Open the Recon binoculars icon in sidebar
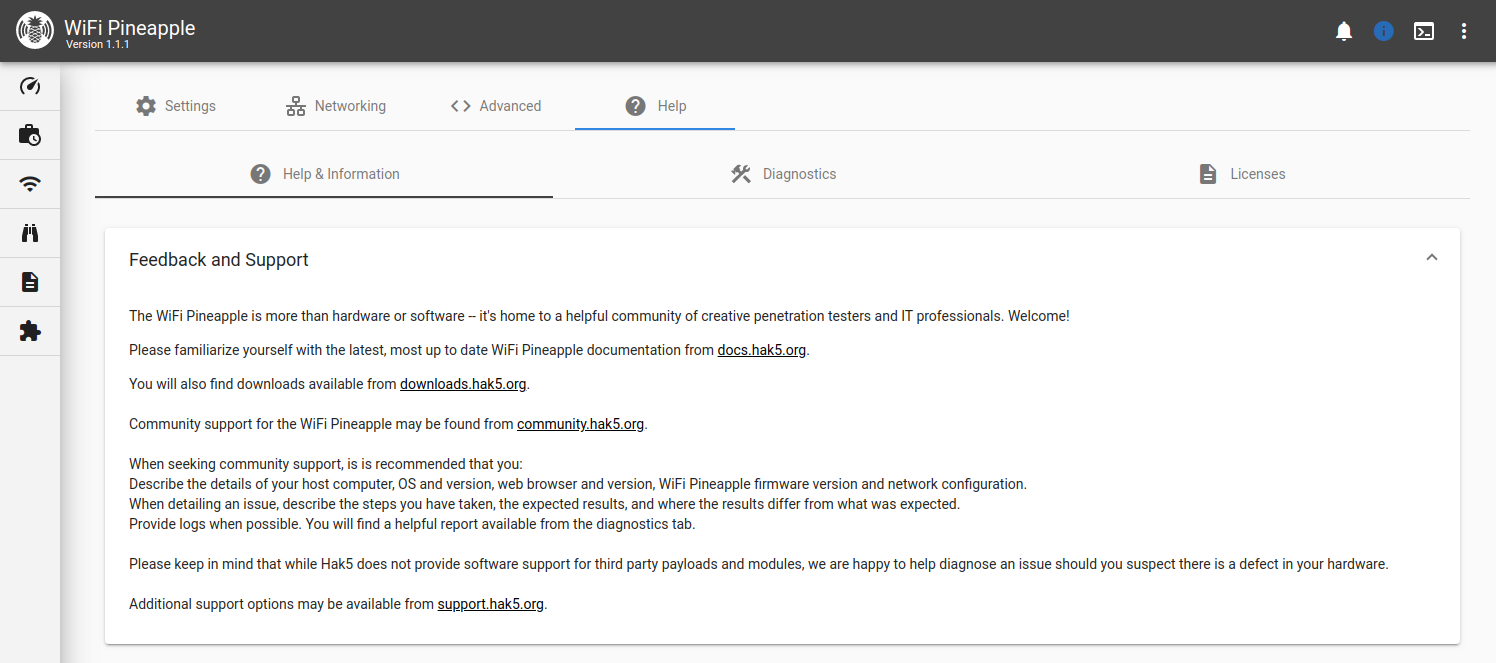The image size is (1496, 663). (30, 233)
